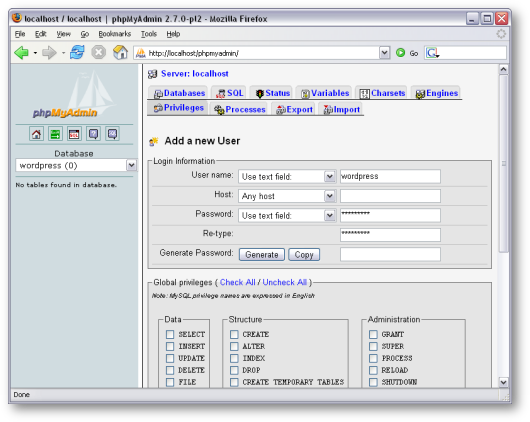Click the Firefox Home toolbar icon
The image size is (530, 422).
click(x=120, y=53)
